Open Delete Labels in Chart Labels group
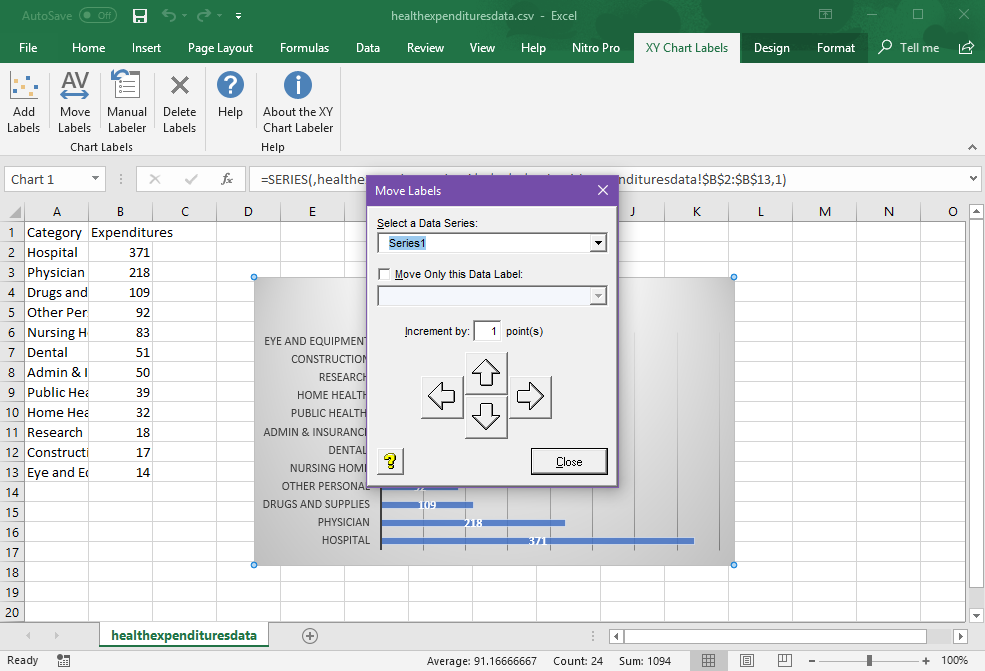 (179, 99)
